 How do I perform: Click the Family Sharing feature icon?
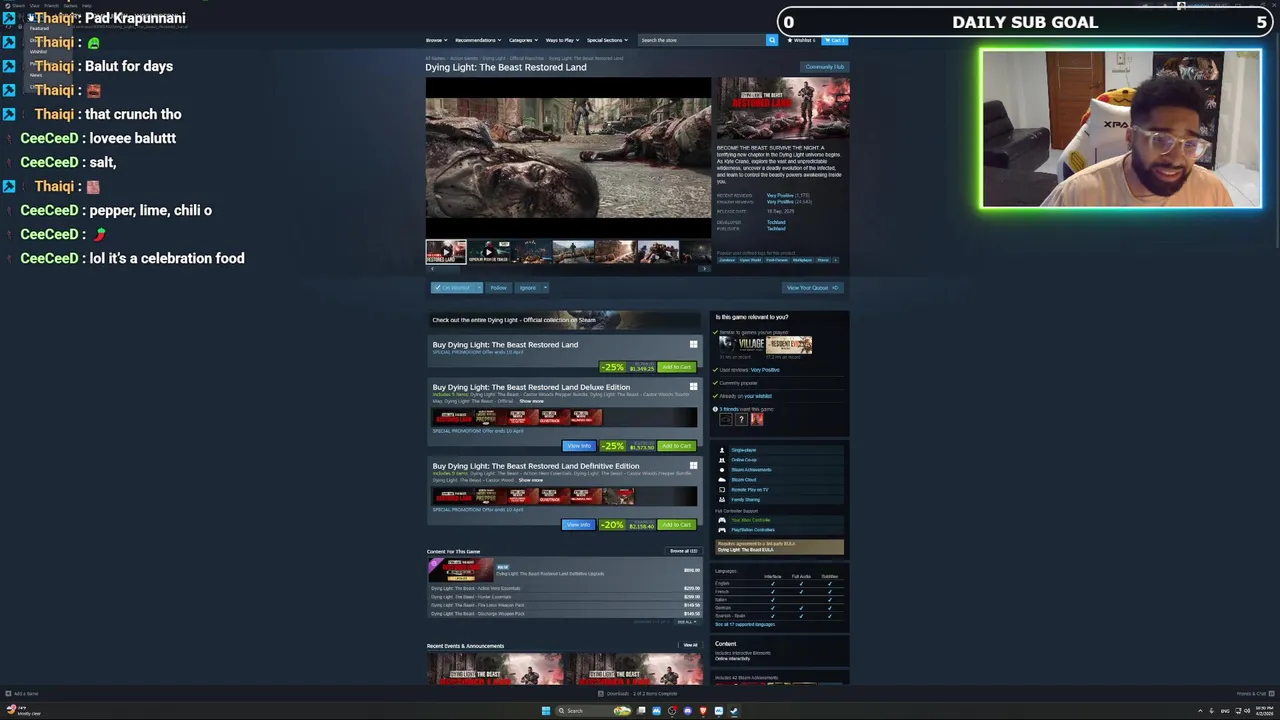point(722,499)
